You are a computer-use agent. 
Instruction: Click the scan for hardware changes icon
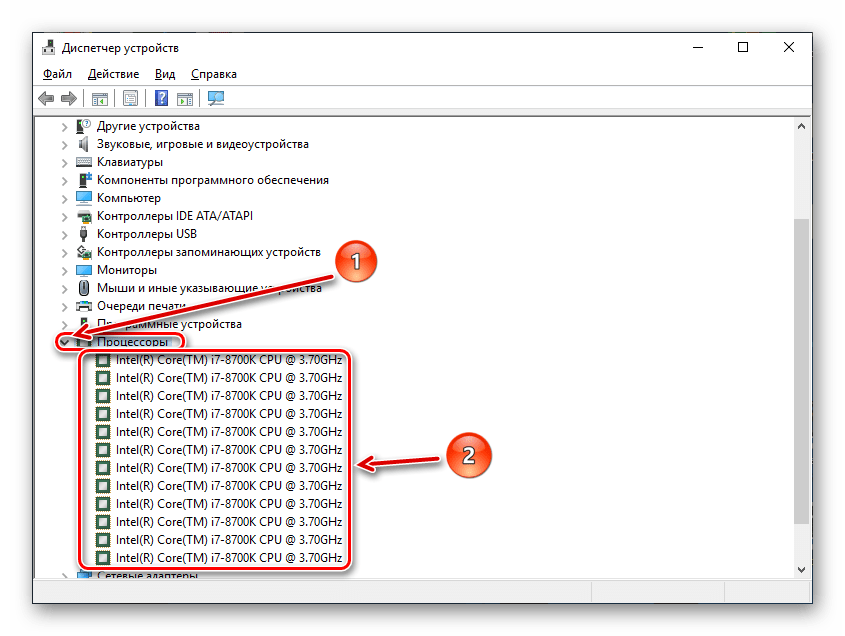point(215,99)
